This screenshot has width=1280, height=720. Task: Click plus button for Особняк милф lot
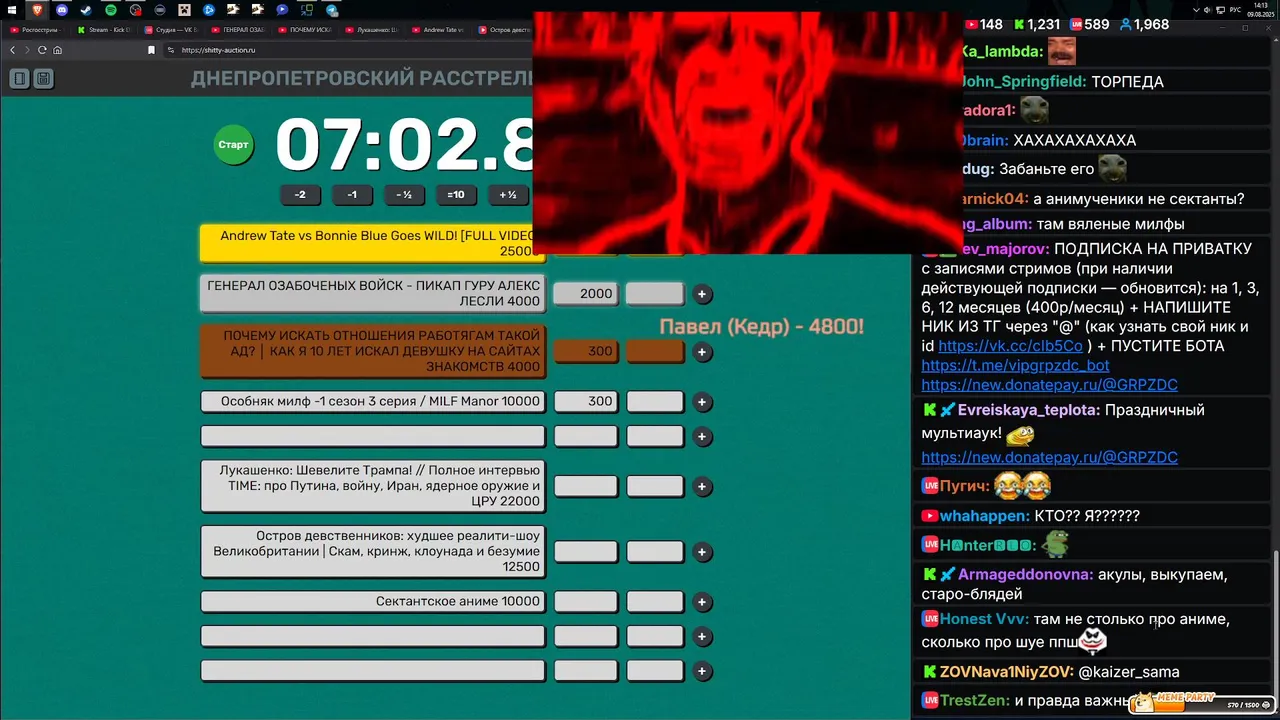point(703,402)
